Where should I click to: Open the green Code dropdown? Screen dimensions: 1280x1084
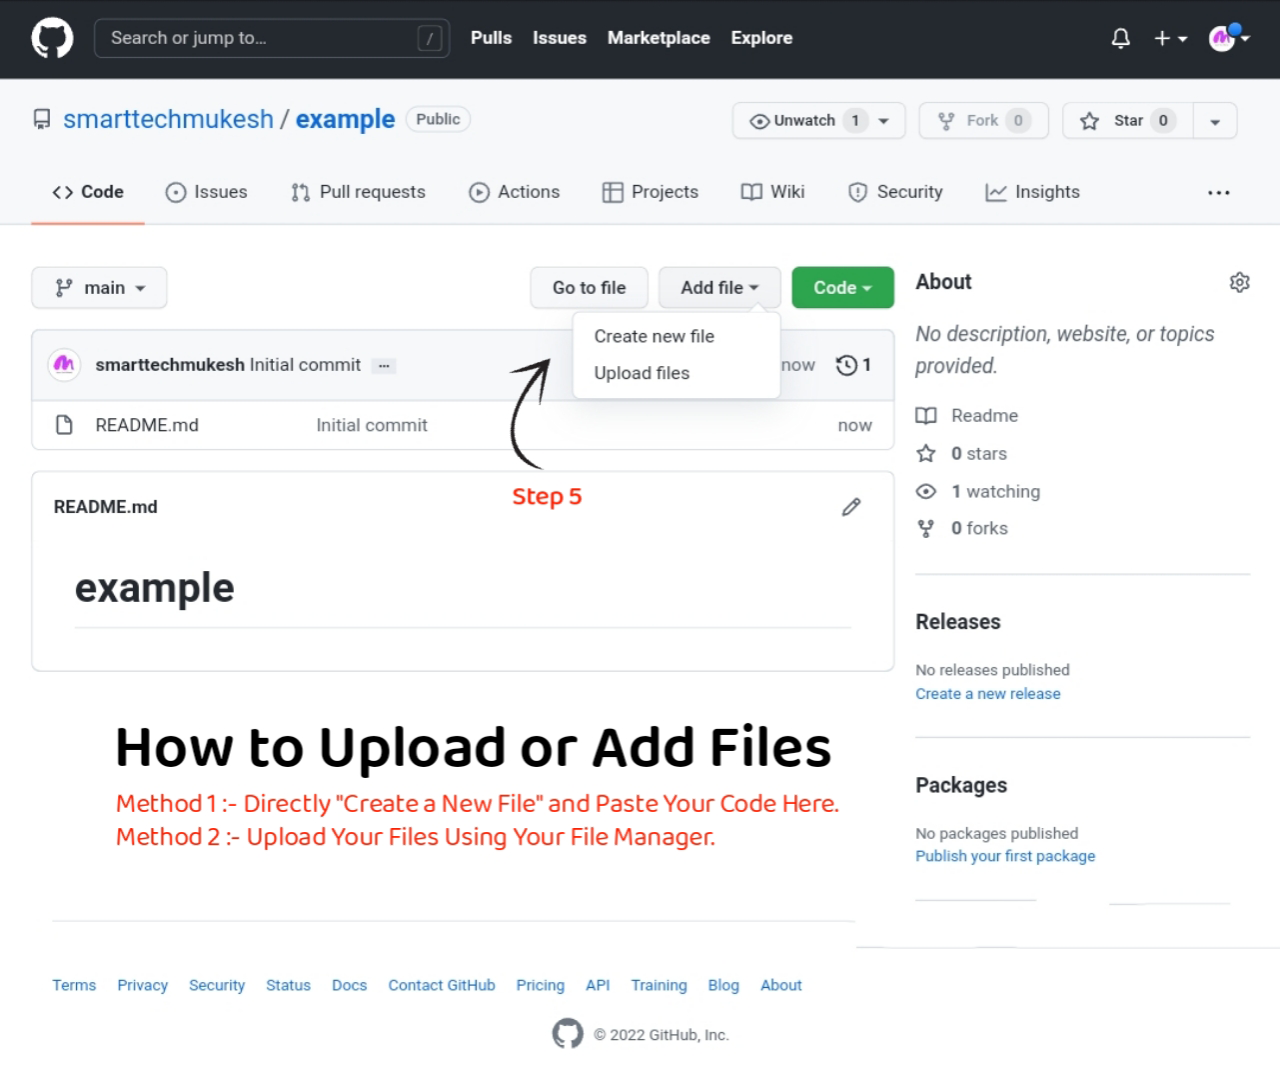(842, 288)
